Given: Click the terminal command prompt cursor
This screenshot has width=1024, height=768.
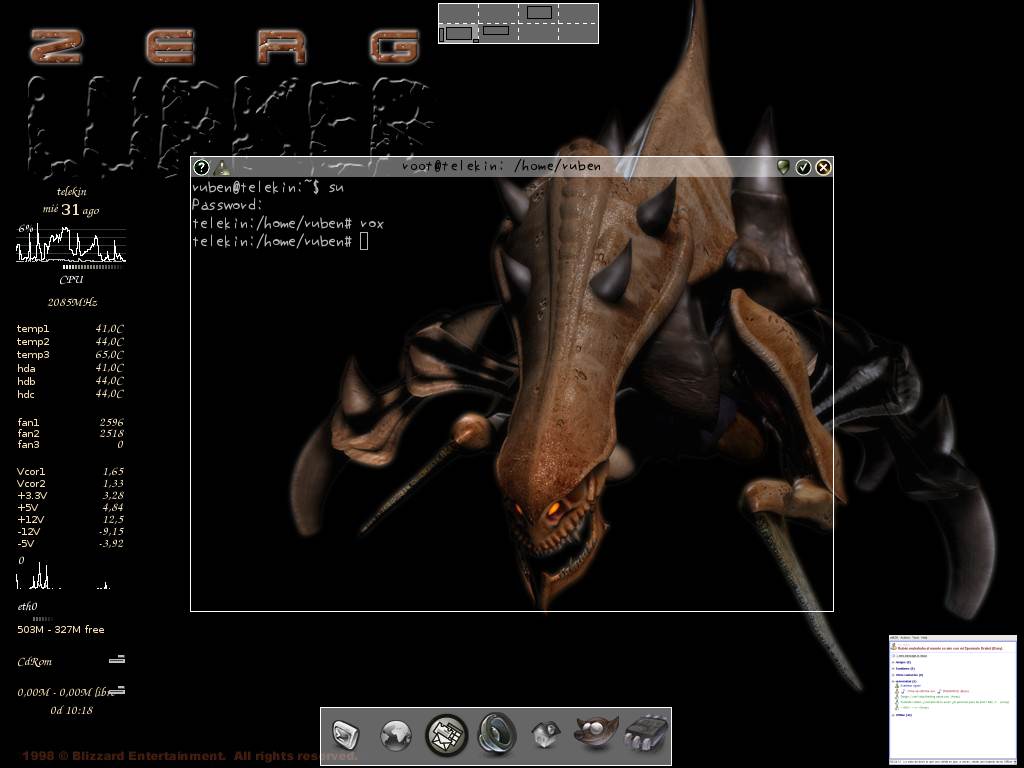Looking at the screenshot, I should (364, 242).
